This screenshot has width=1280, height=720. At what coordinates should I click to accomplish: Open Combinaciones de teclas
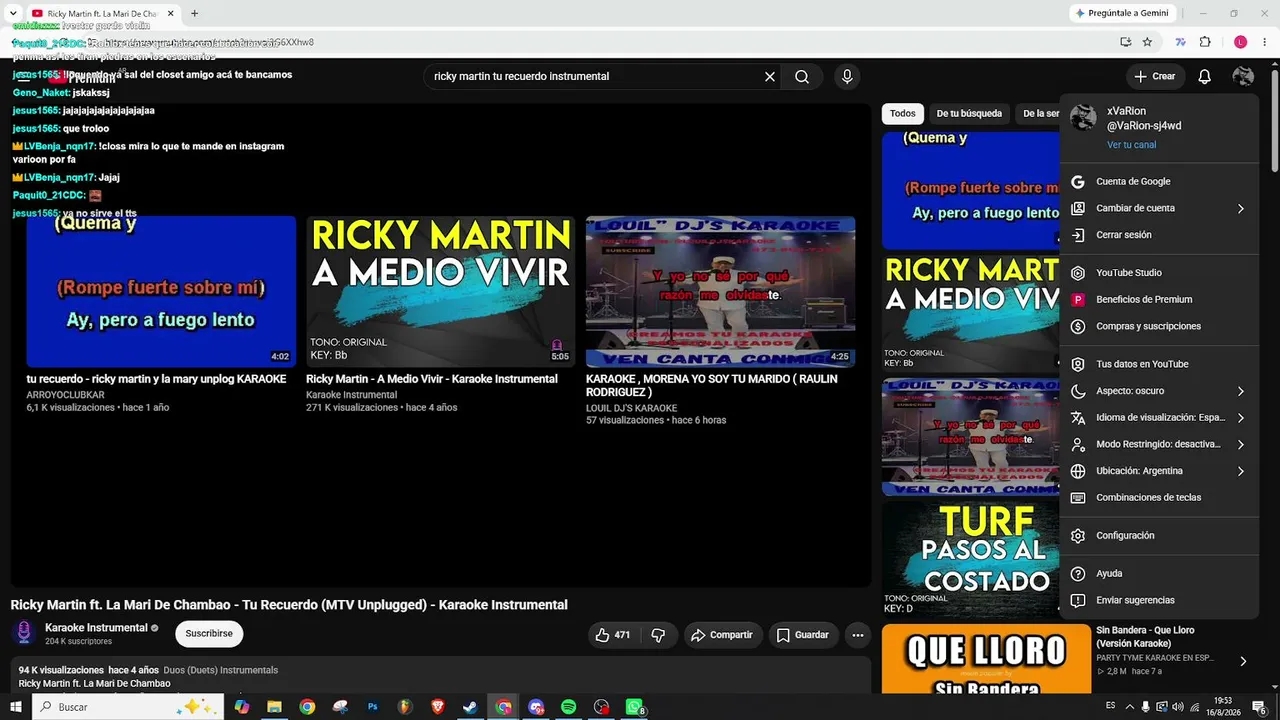pyautogui.click(x=1159, y=498)
